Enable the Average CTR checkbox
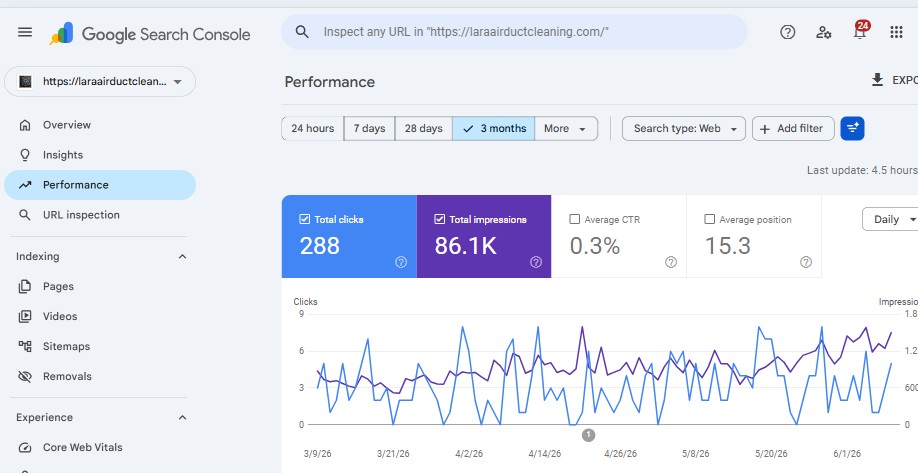918x473 pixels. point(574,219)
